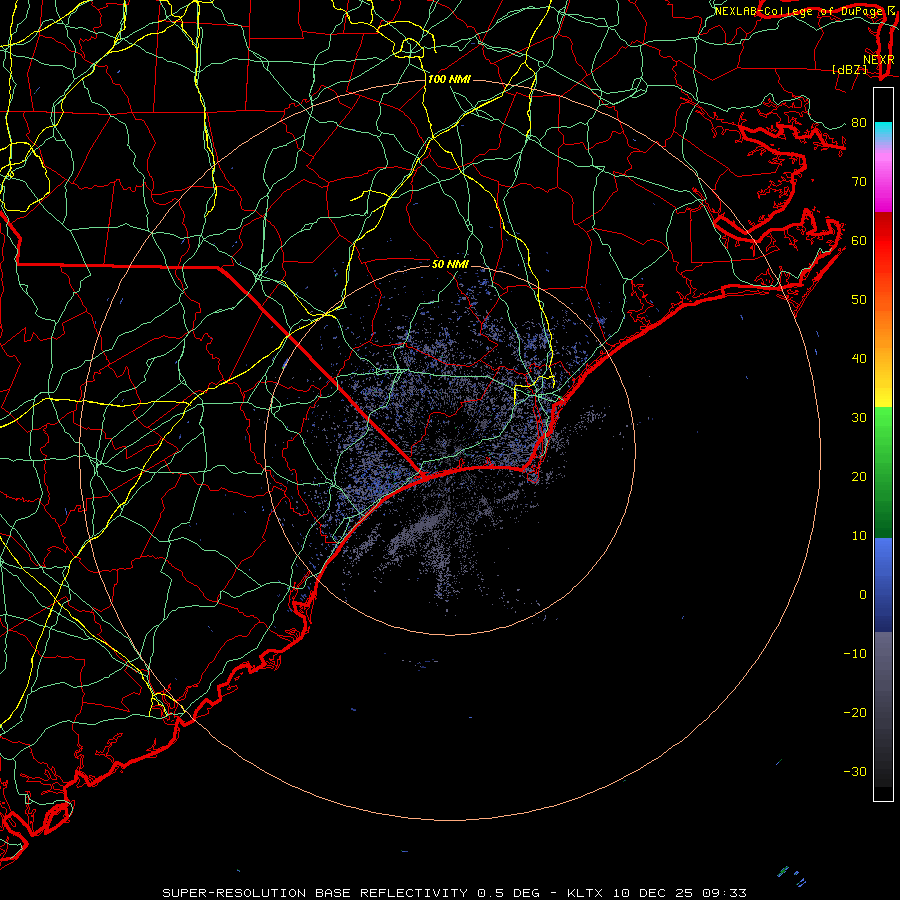Click the -30 value on the color scale
Viewport: 900px width, 900px height.
tap(855, 771)
